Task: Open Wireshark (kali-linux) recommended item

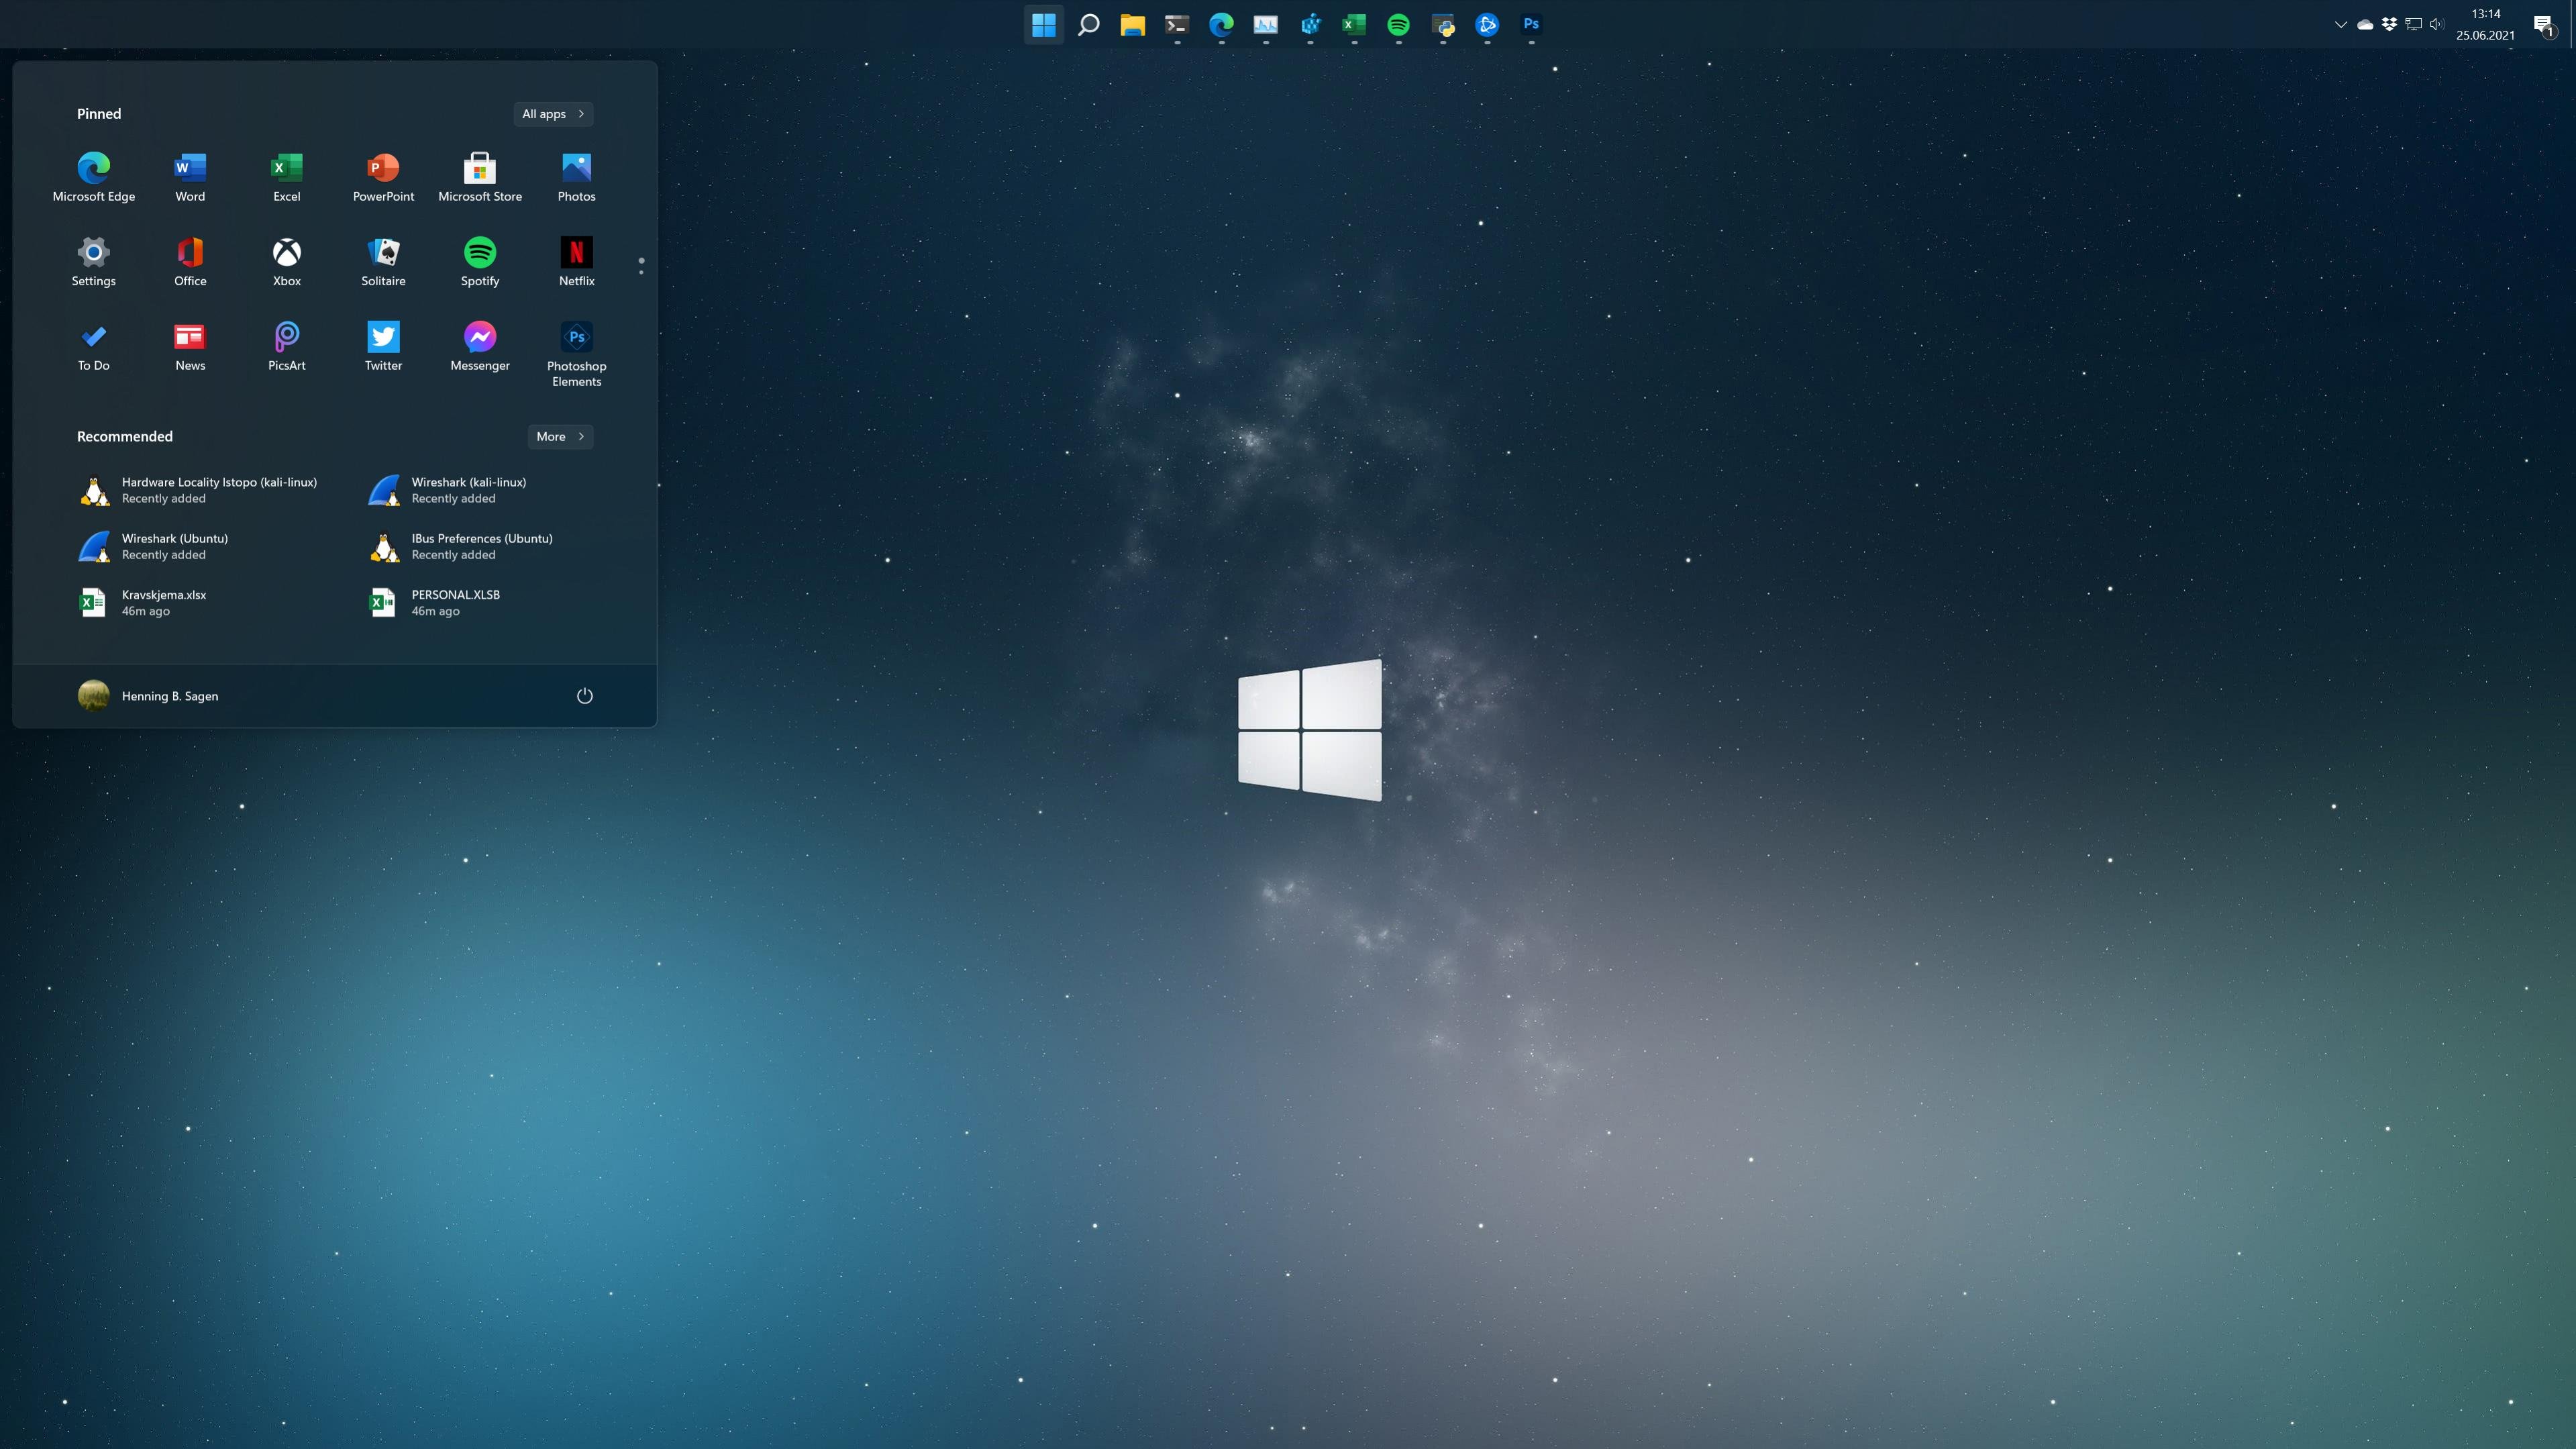Action: (x=447, y=490)
